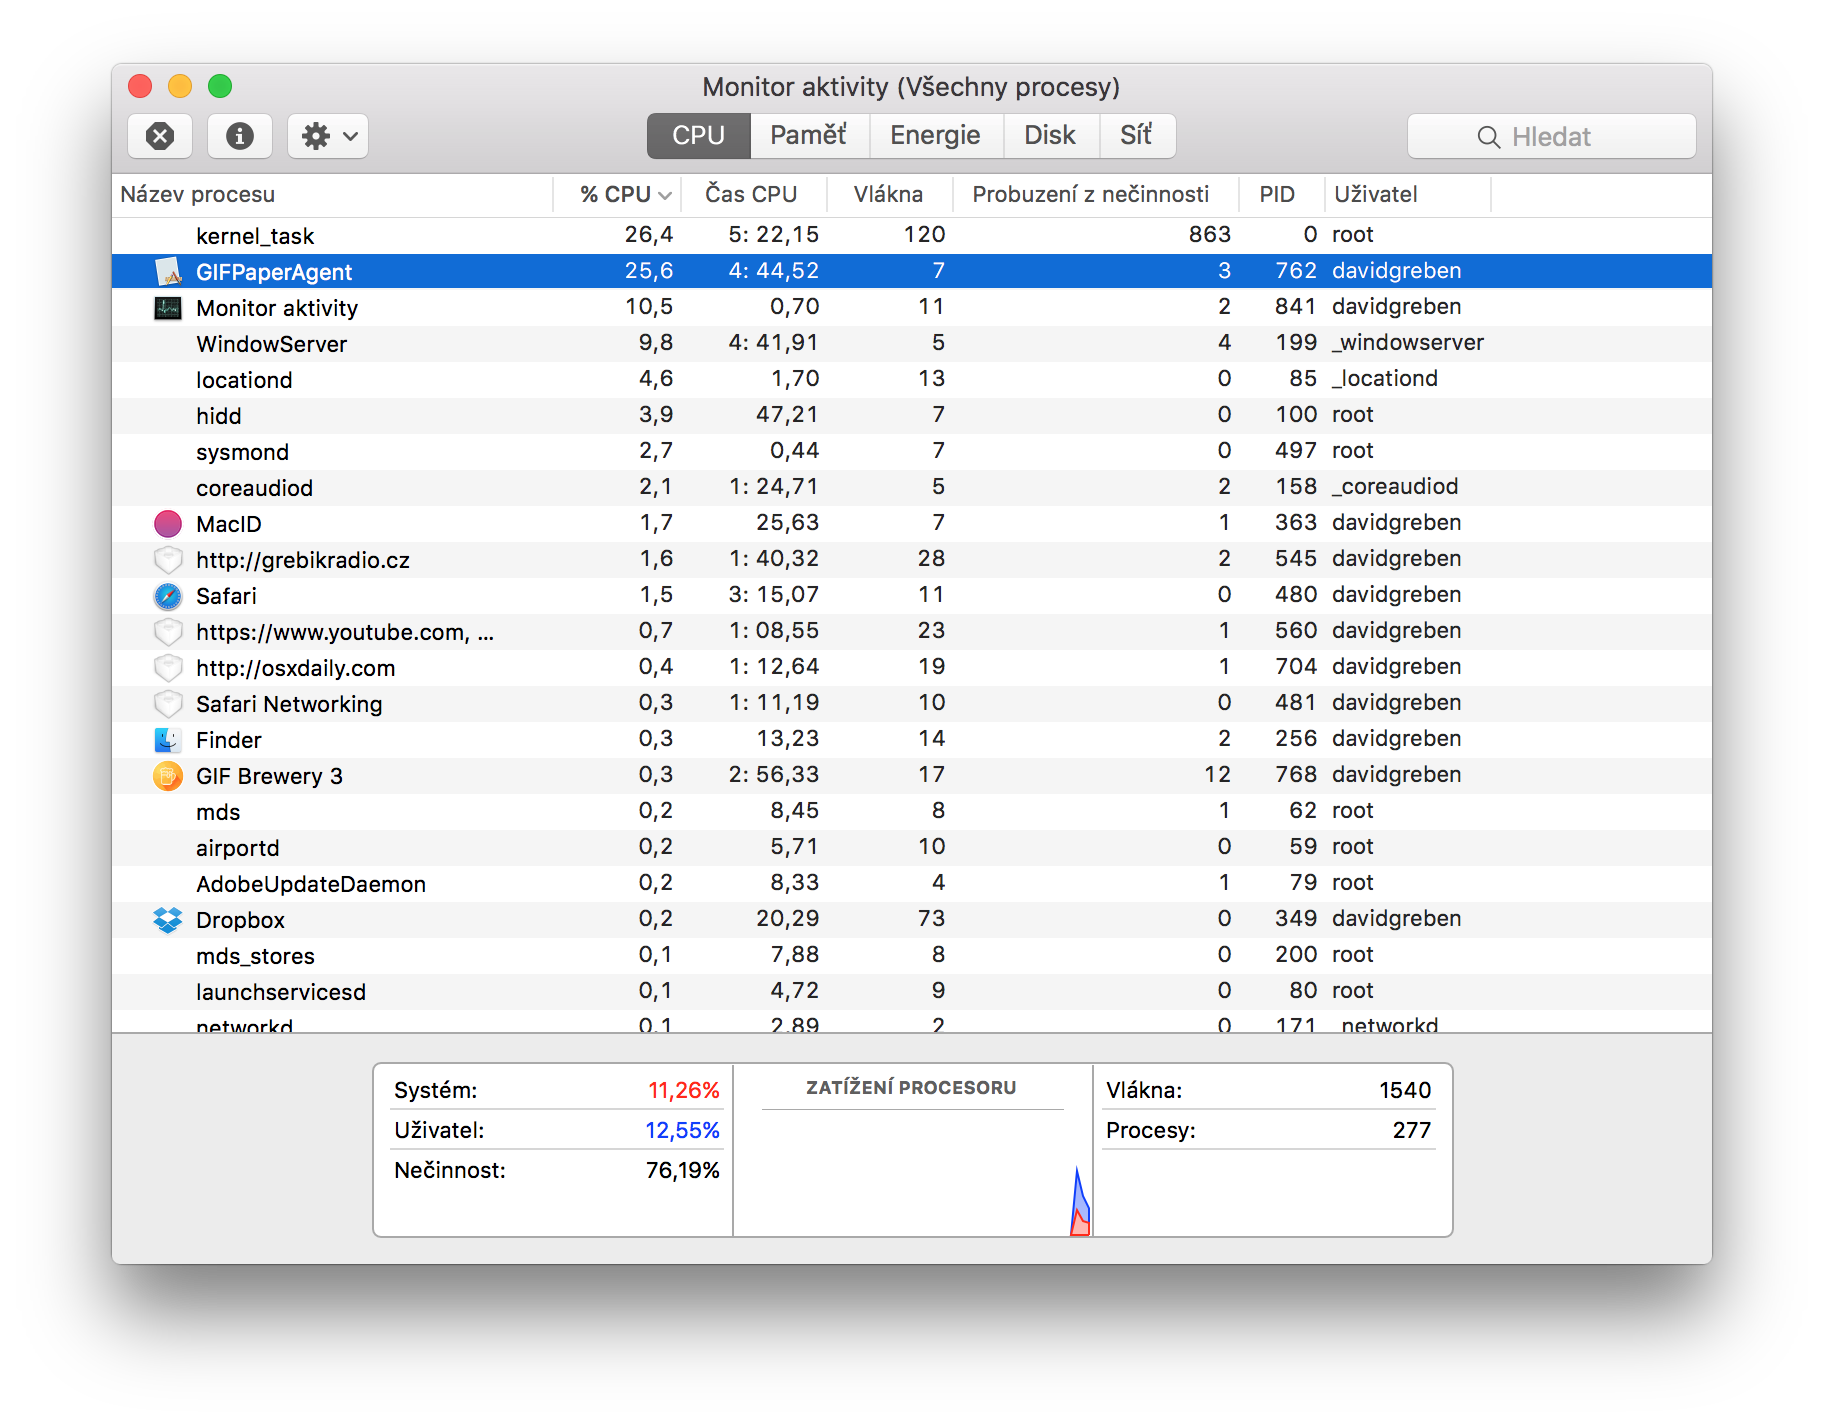
Task: Click the Finder face icon
Action: pyautogui.click(x=168, y=739)
